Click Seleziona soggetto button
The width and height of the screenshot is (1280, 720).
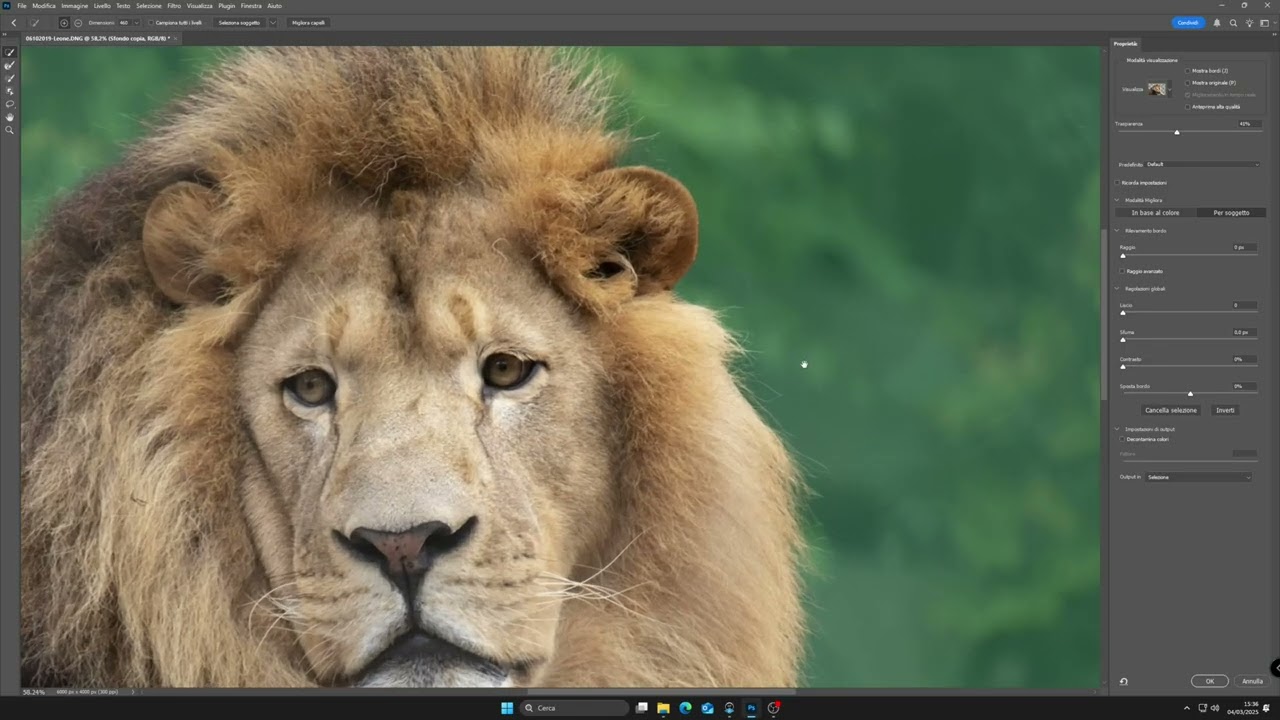pyautogui.click(x=239, y=22)
